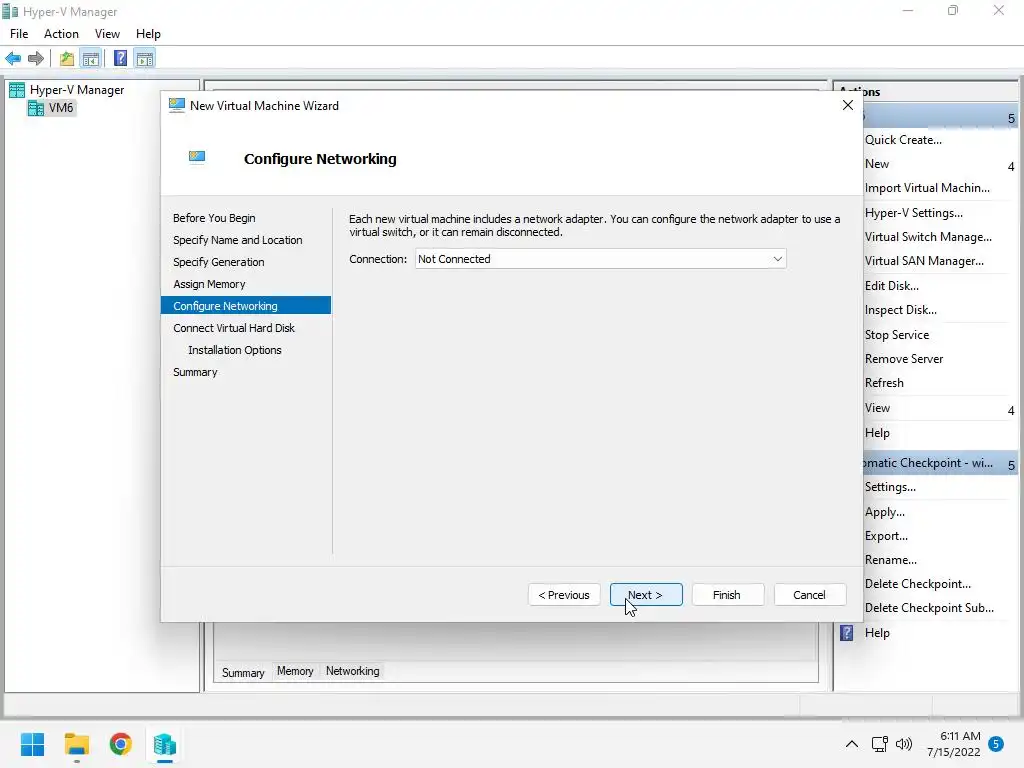Viewport: 1024px width, 768px height.
Task: Click Remove Server action
Action: coord(904,359)
